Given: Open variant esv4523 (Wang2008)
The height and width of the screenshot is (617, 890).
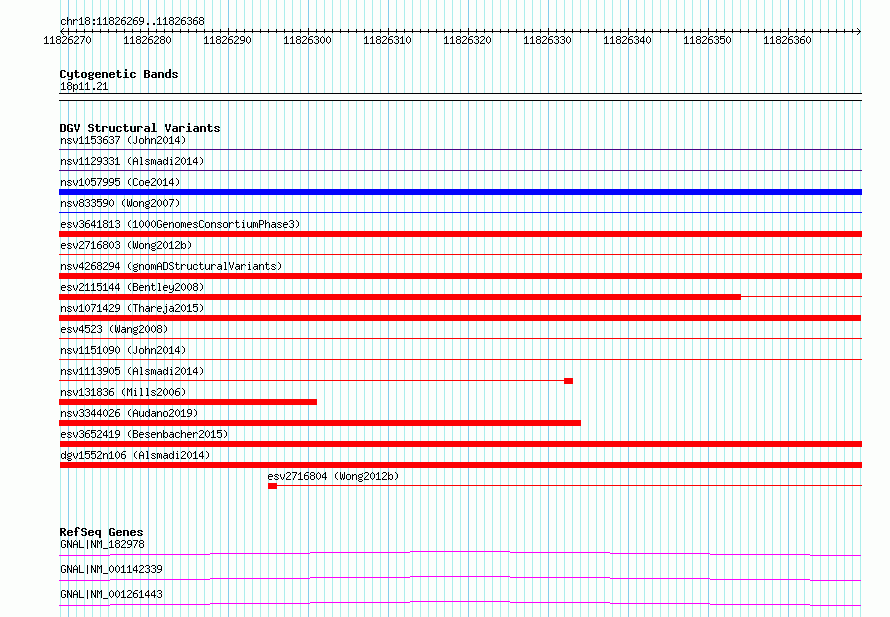Looking at the screenshot, I should (114, 329).
